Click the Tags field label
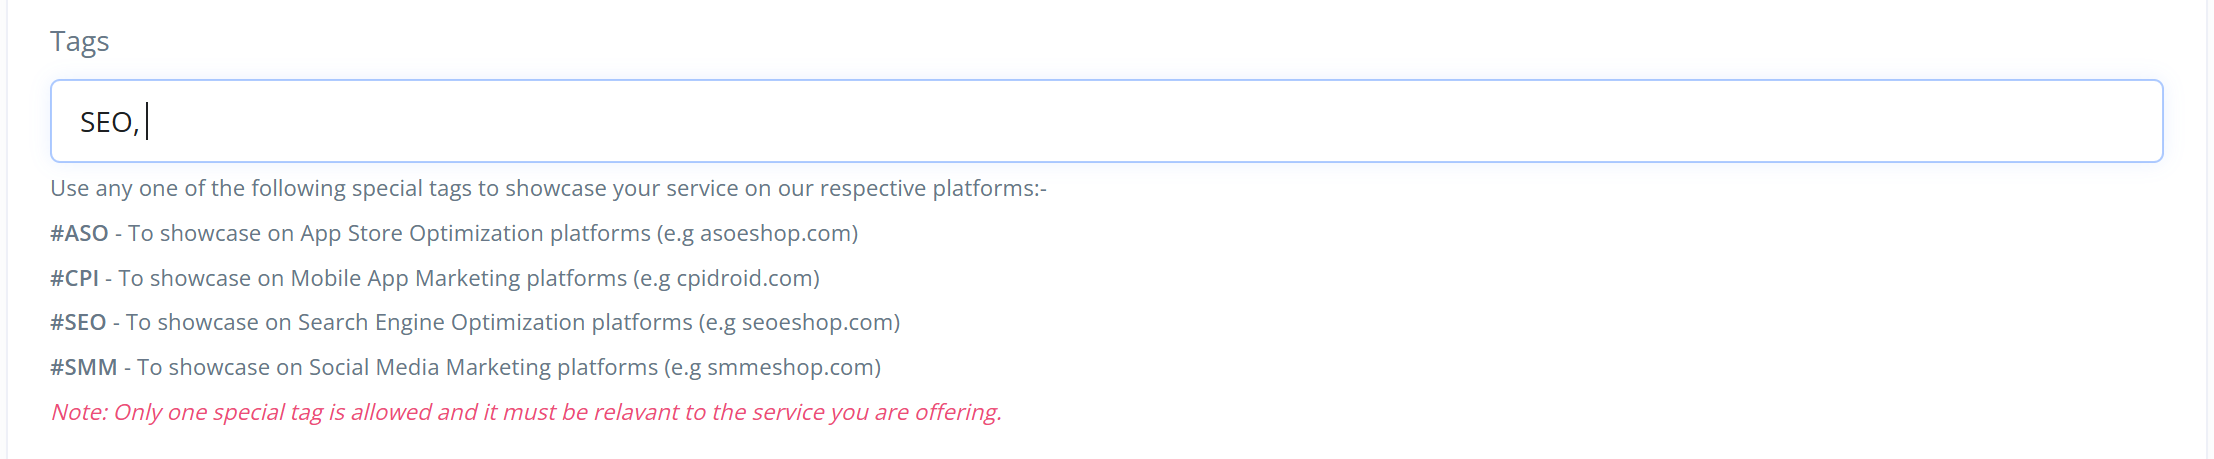 [79, 42]
